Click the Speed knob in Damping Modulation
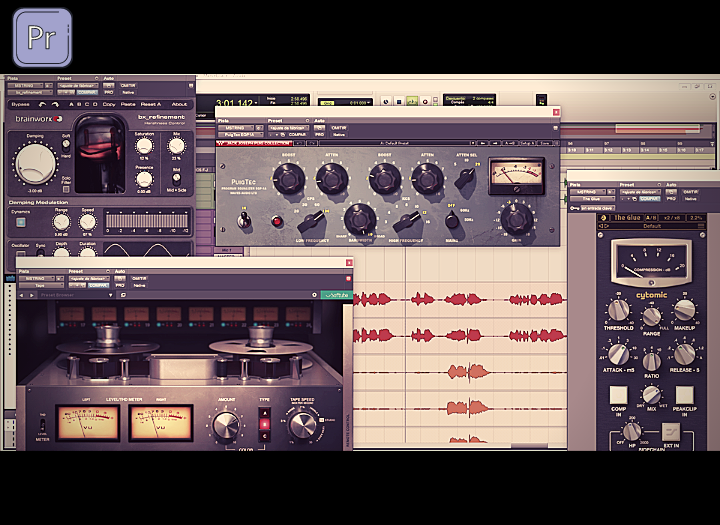 coord(87,223)
